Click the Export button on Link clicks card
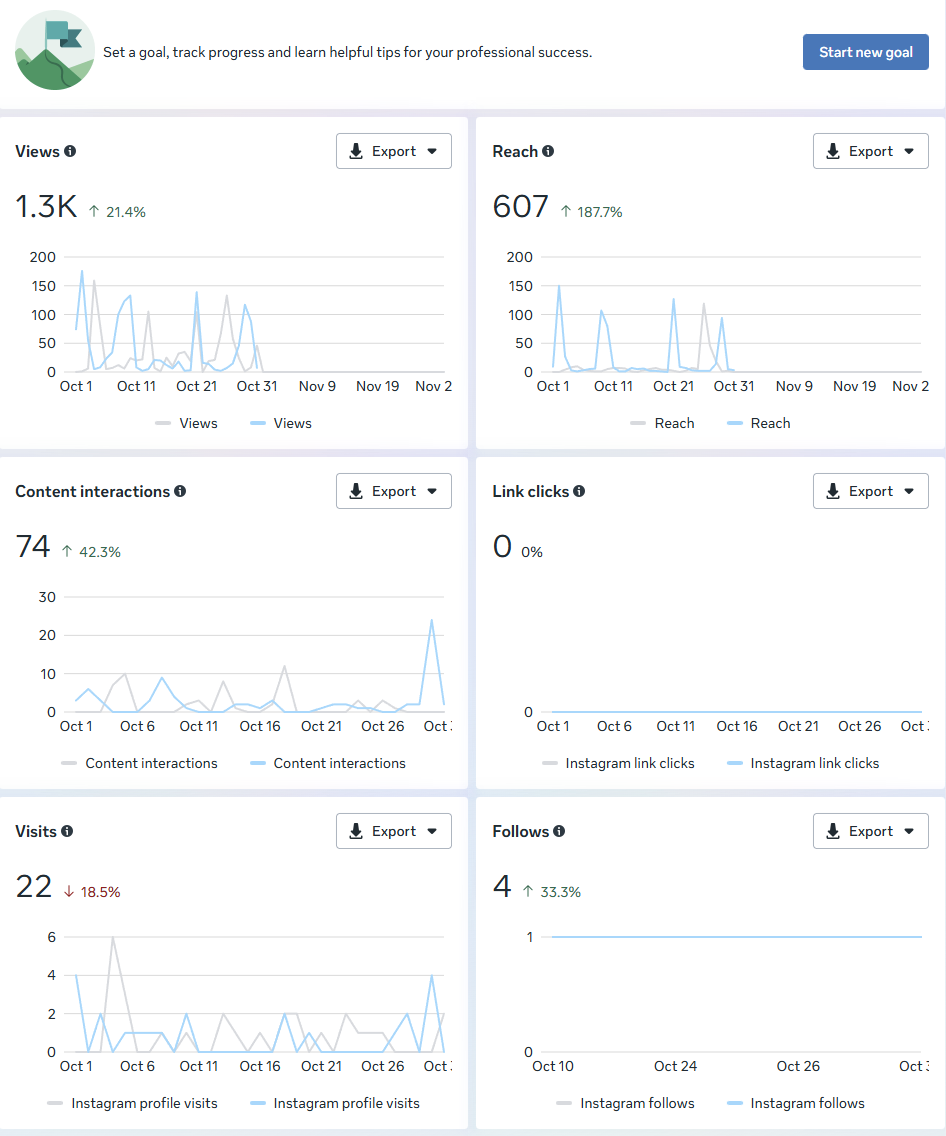946x1136 pixels. pyautogui.click(x=870, y=491)
